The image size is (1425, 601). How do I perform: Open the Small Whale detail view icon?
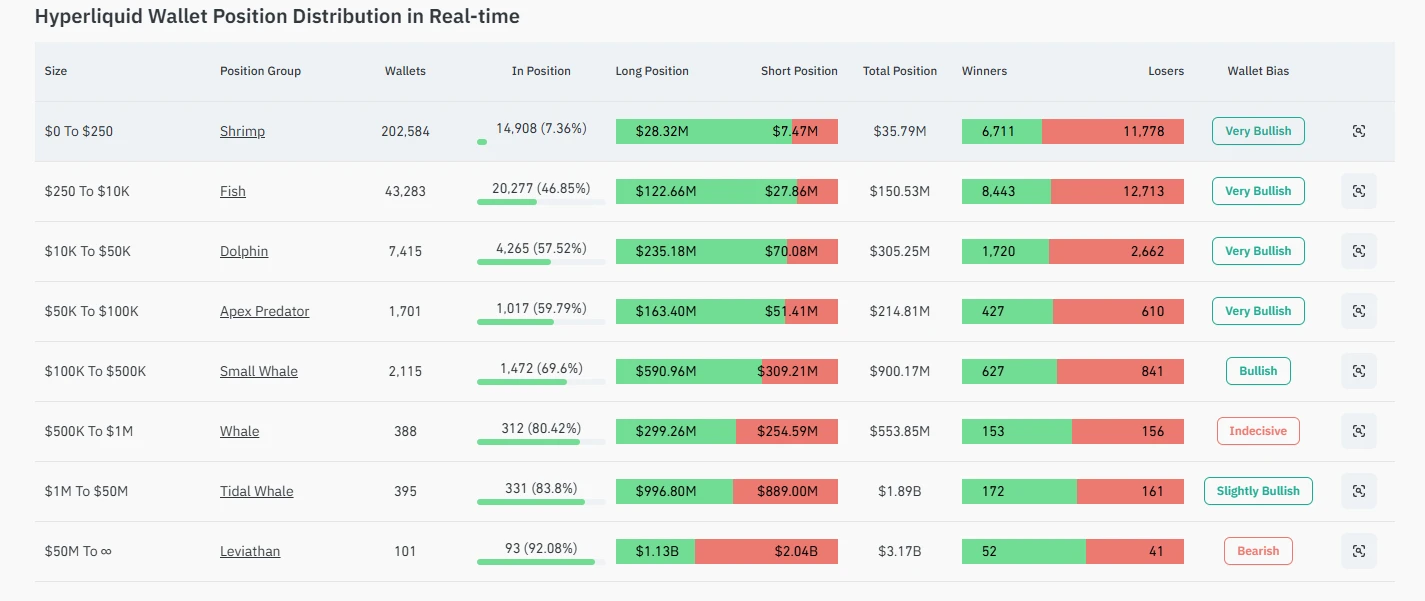pos(1358,371)
